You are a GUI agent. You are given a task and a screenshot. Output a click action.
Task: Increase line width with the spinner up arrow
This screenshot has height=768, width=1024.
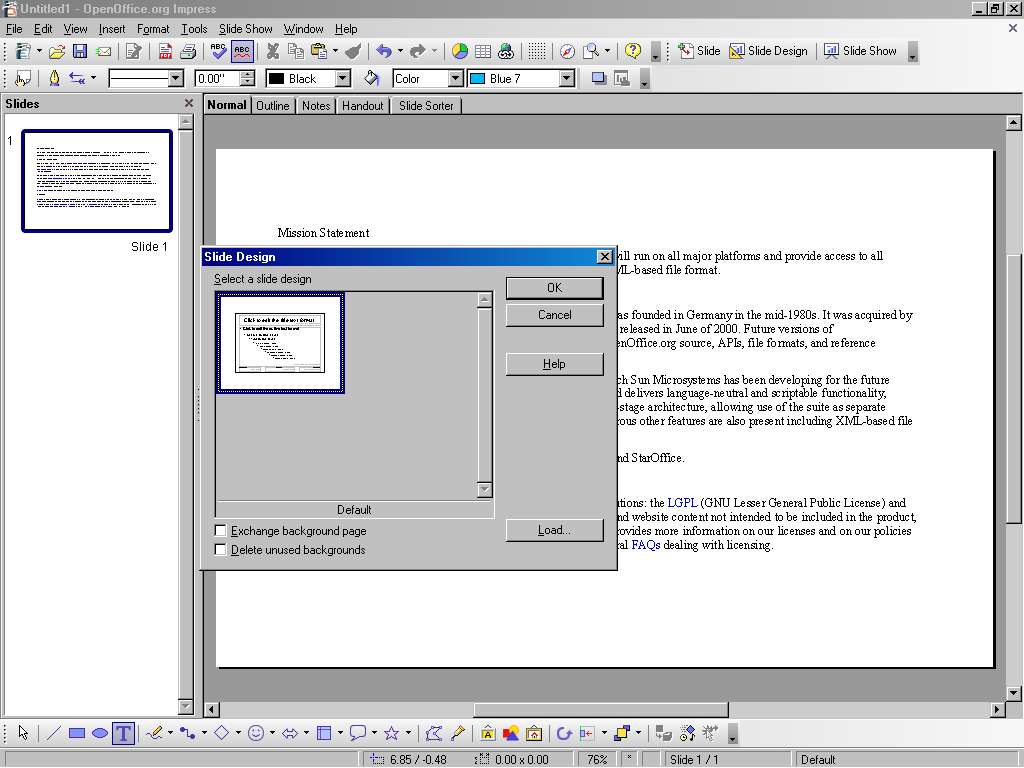click(x=247, y=74)
